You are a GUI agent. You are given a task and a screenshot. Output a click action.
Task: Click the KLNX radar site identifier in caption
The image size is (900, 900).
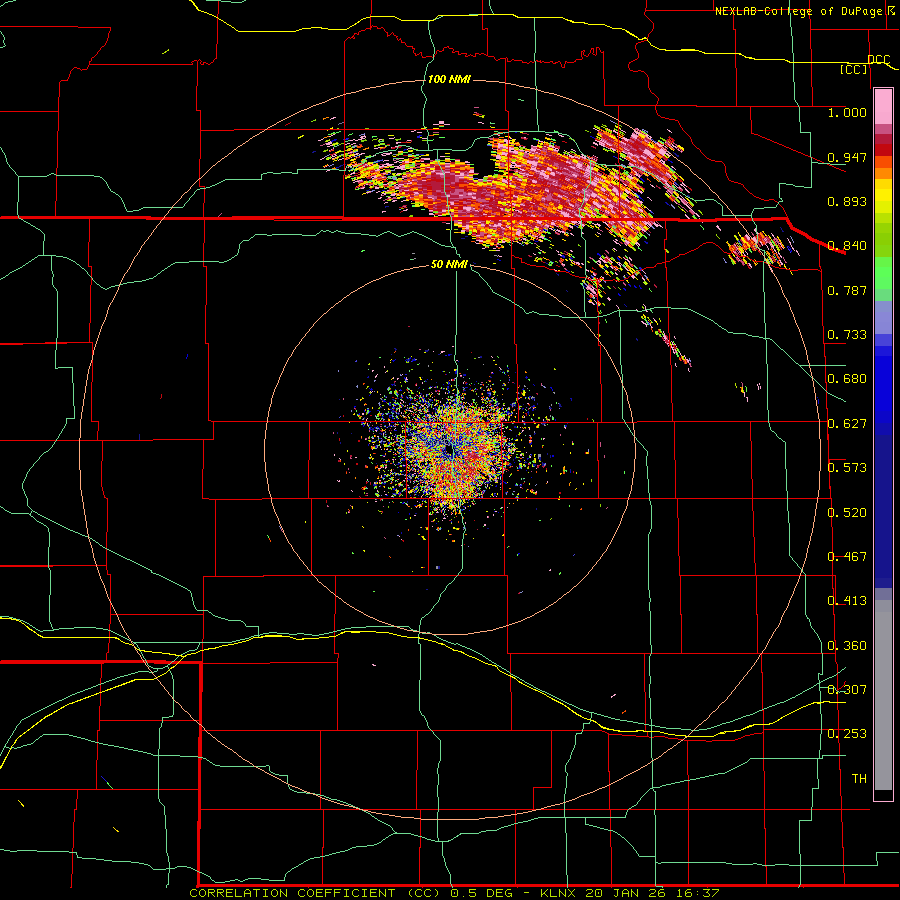point(560,893)
